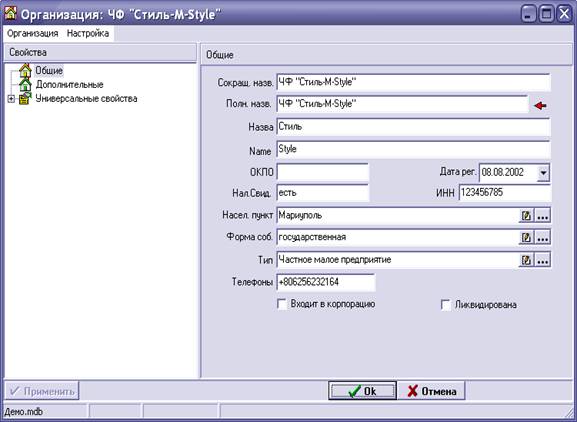Select the Общие house icon in tree
This screenshot has height=422, width=577.
tap(25, 70)
